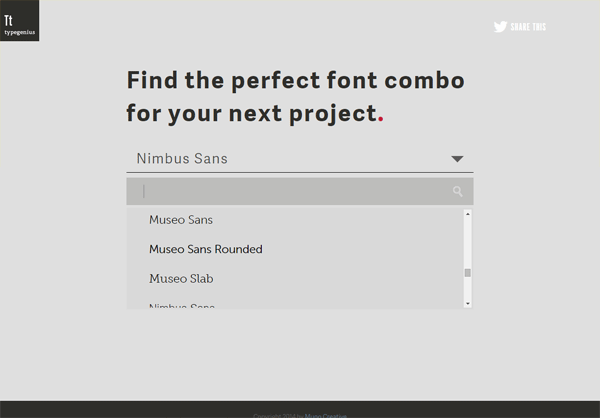
Task: Collapse the font dropdown arrow
Action: (457, 158)
